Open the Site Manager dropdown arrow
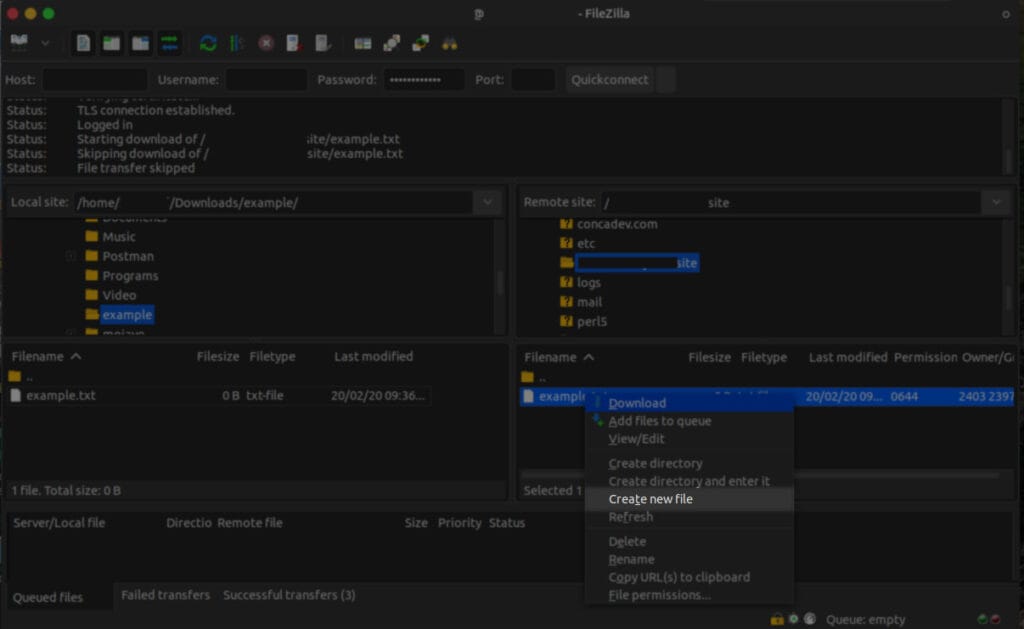 pyautogui.click(x=44, y=43)
